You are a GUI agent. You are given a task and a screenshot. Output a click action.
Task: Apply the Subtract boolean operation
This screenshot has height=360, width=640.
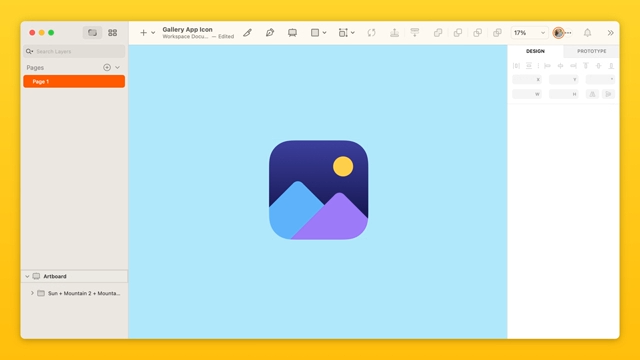point(458,33)
